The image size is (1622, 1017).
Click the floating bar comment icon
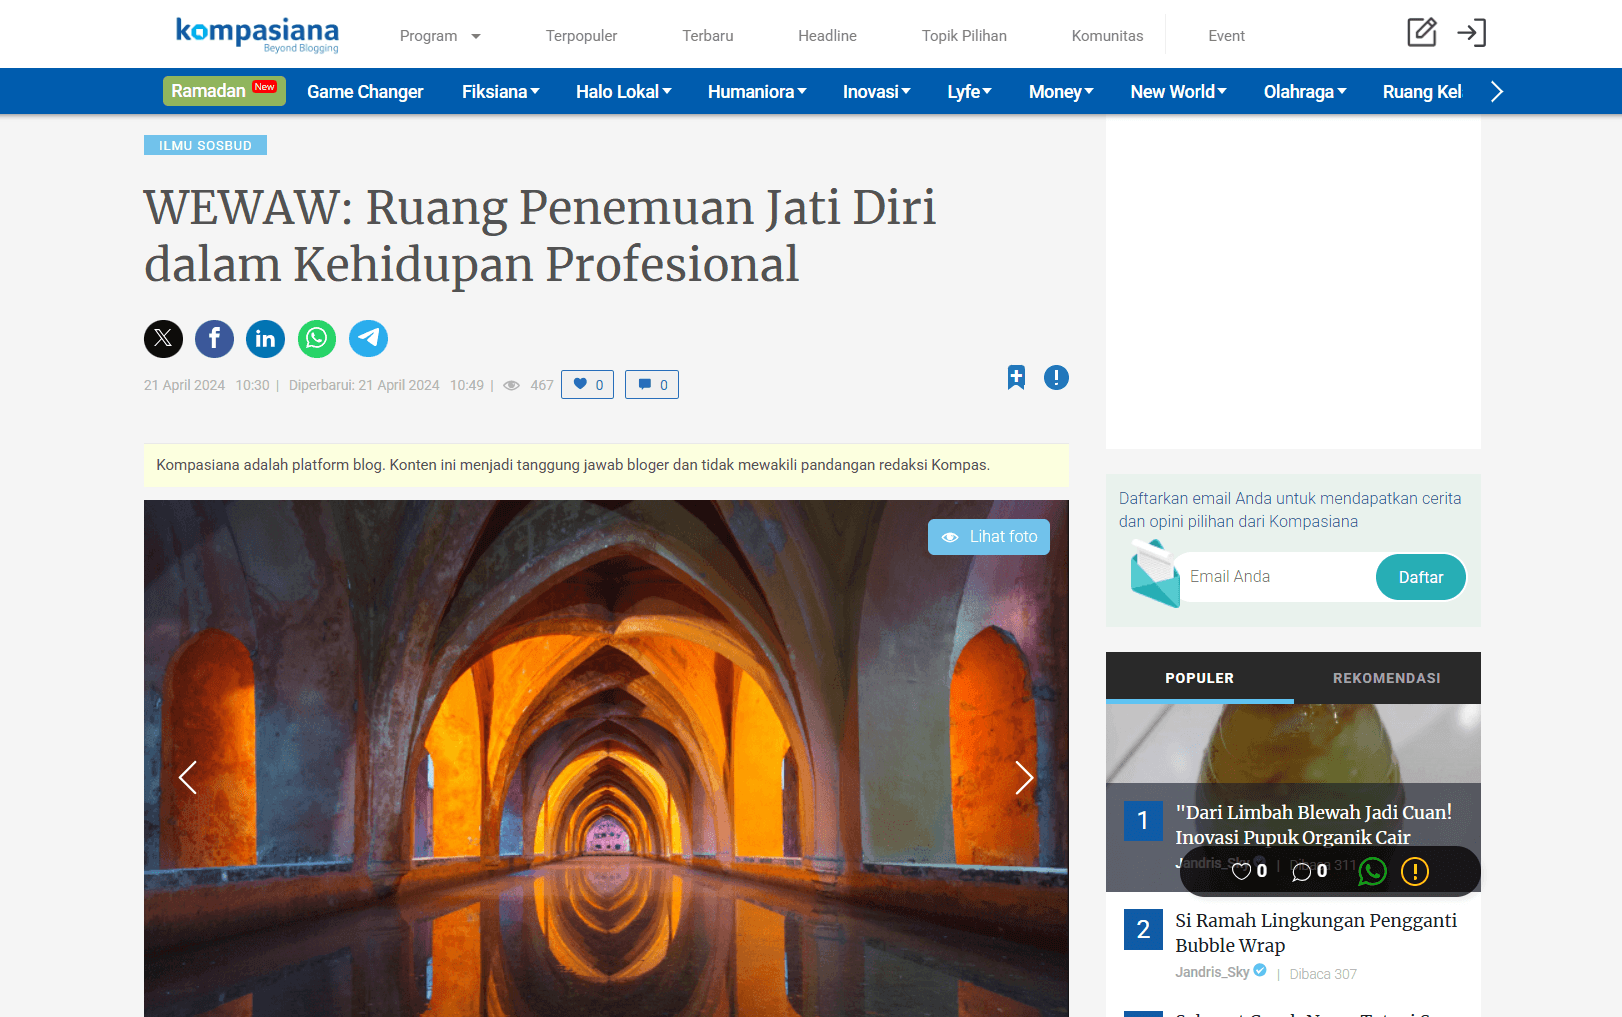tap(1301, 872)
